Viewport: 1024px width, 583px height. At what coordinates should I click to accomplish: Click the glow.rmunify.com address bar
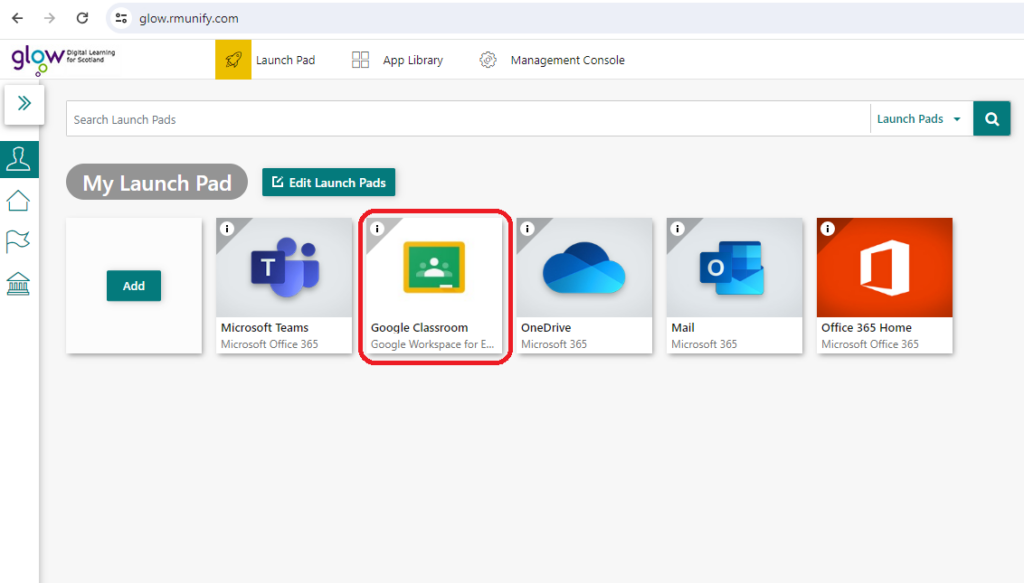pyautogui.click(x=188, y=18)
